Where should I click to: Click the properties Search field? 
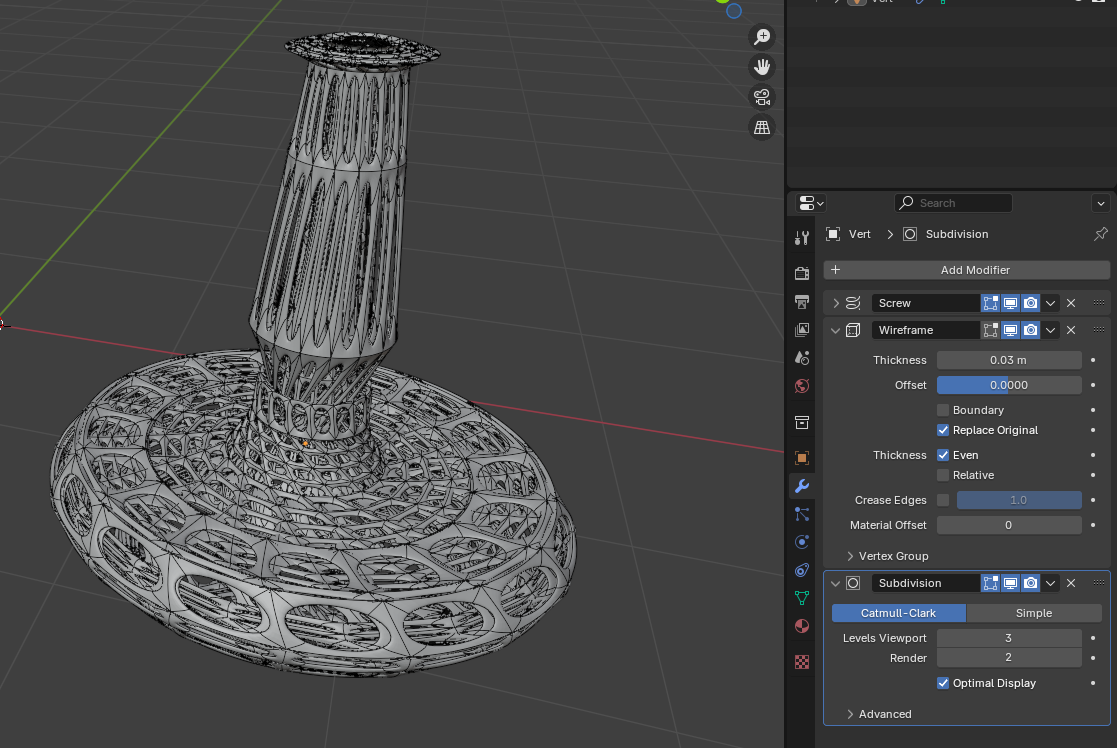[953, 203]
